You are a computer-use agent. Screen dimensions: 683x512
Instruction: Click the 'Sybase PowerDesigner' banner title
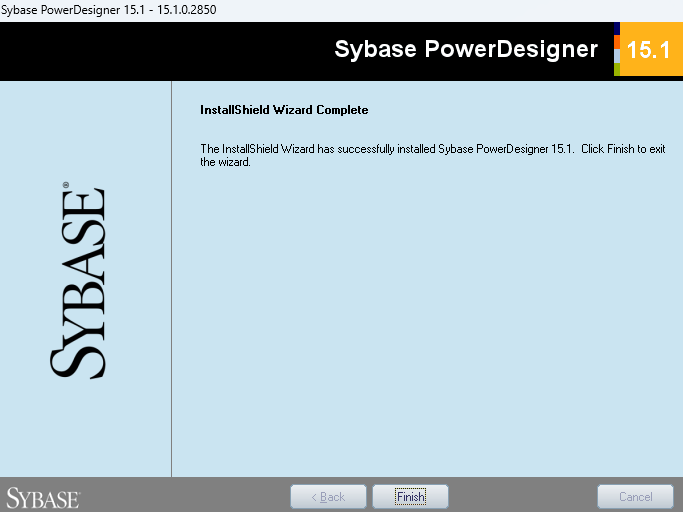pyautogui.click(x=466, y=49)
